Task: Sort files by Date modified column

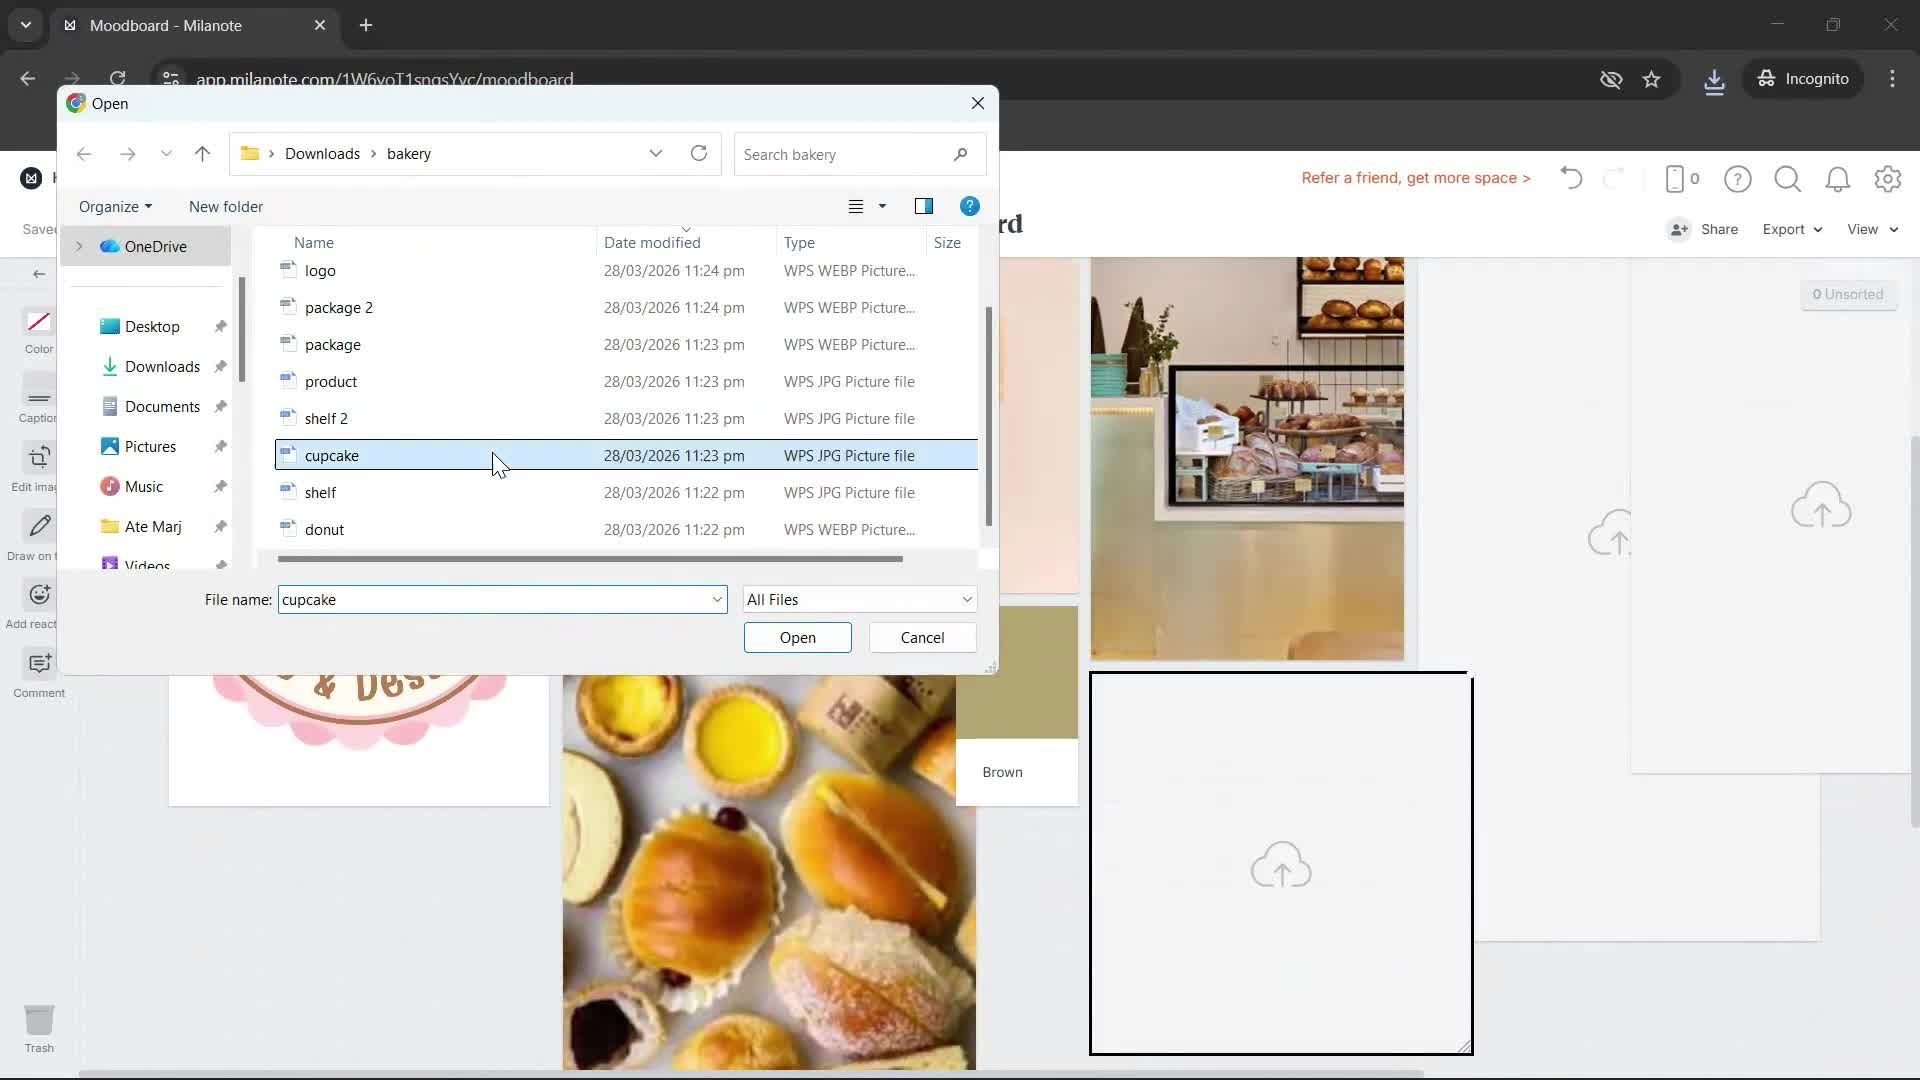Action: point(652,243)
